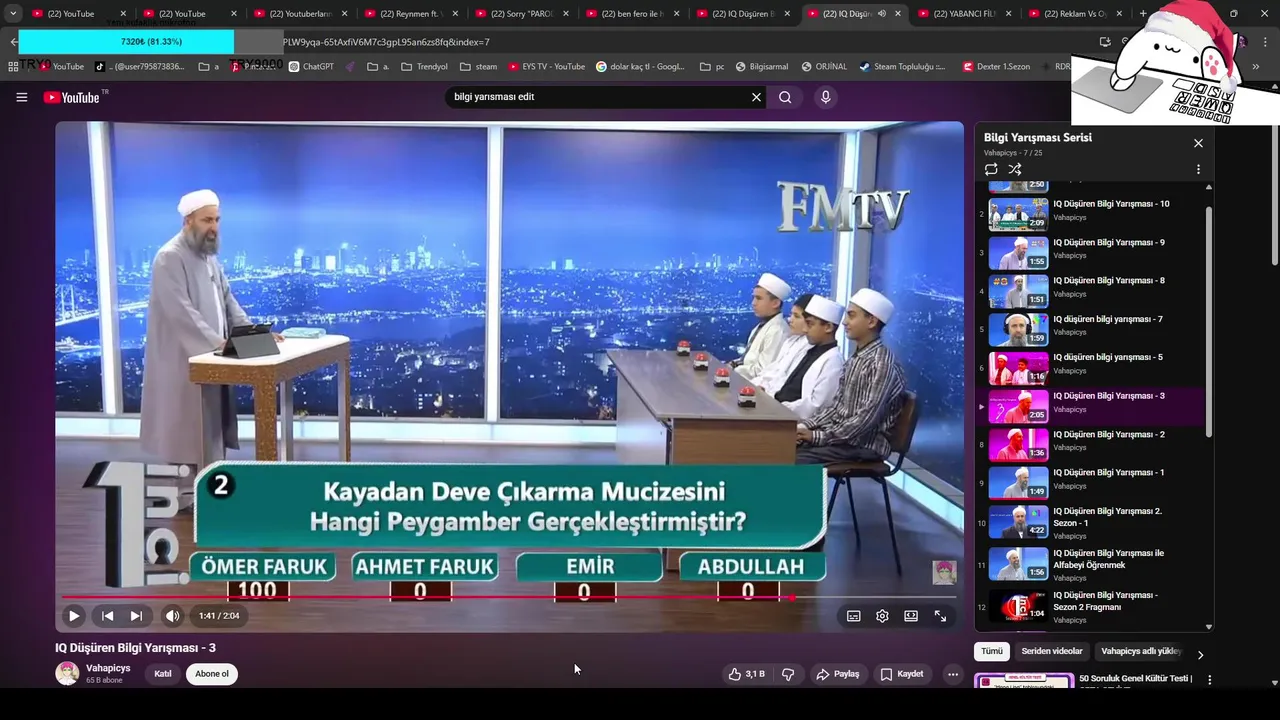The image size is (1280, 720).
Task: Seek on the red video progress bar
Action: (x=508, y=598)
